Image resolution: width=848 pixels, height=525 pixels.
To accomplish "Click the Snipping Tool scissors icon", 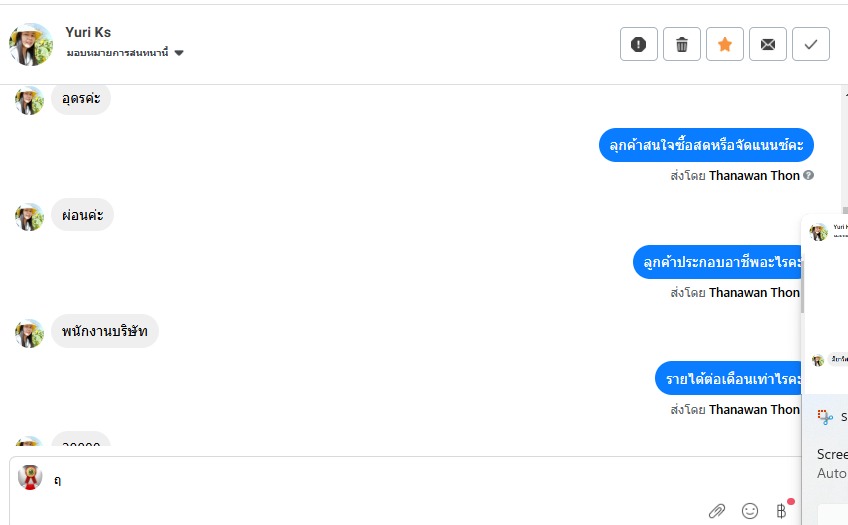I will [825, 417].
